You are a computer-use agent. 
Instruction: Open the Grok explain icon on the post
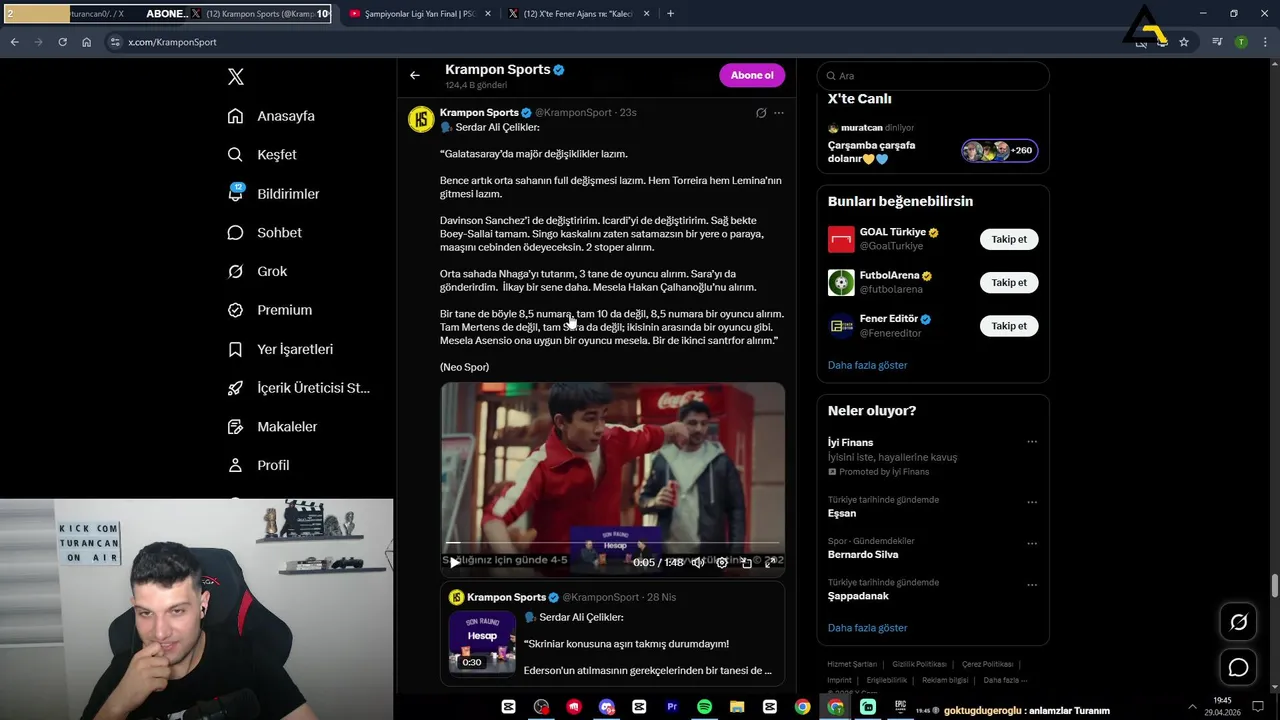(761, 113)
